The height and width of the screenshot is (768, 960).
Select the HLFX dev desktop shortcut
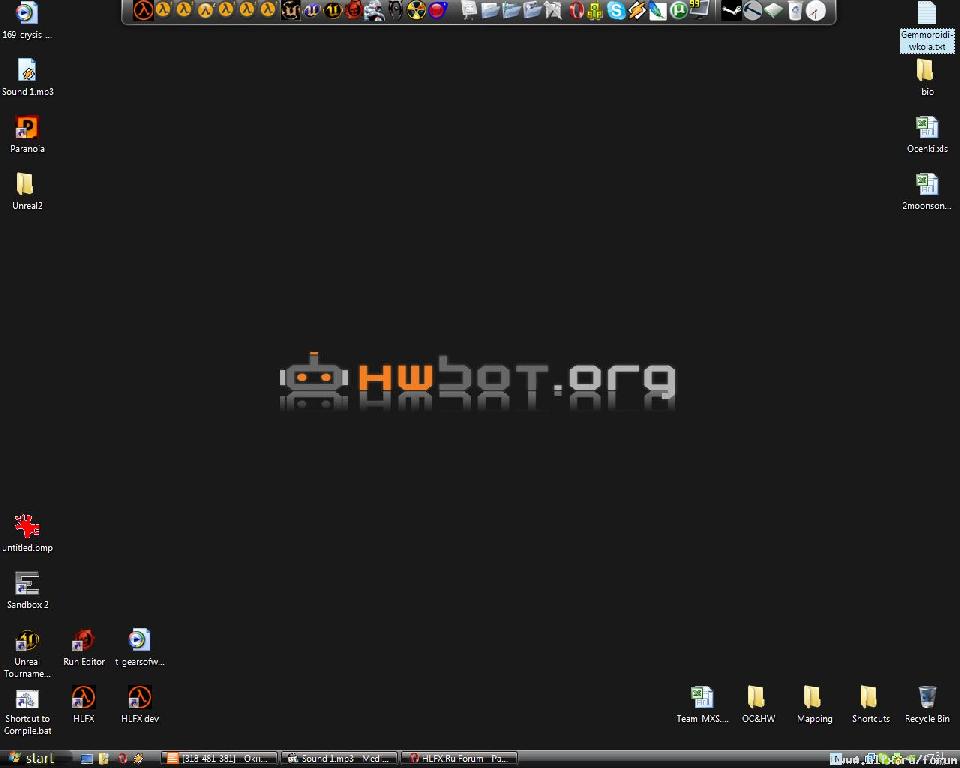click(140, 705)
